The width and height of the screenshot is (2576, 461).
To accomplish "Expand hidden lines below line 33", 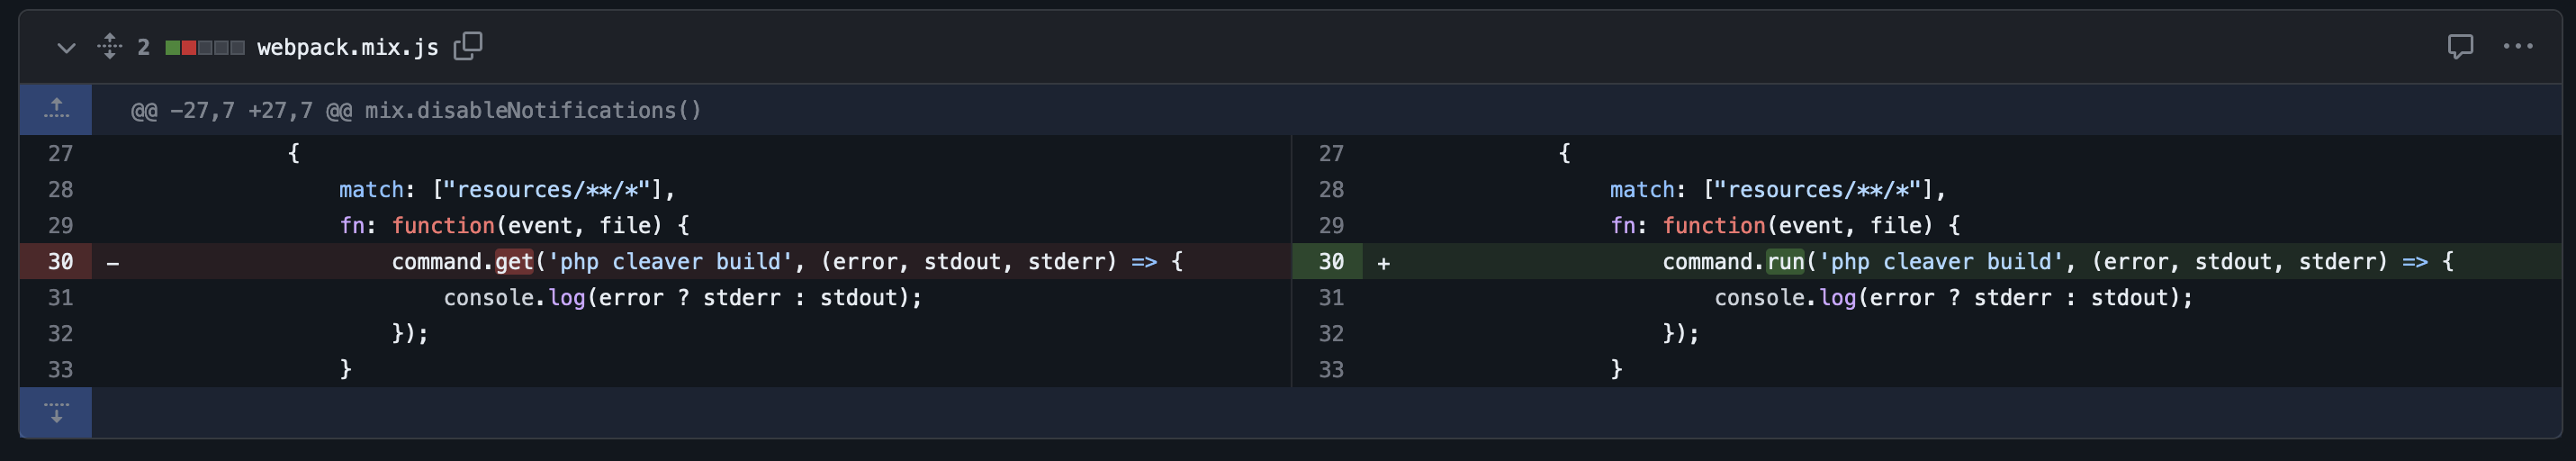I will [x=56, y=412].
